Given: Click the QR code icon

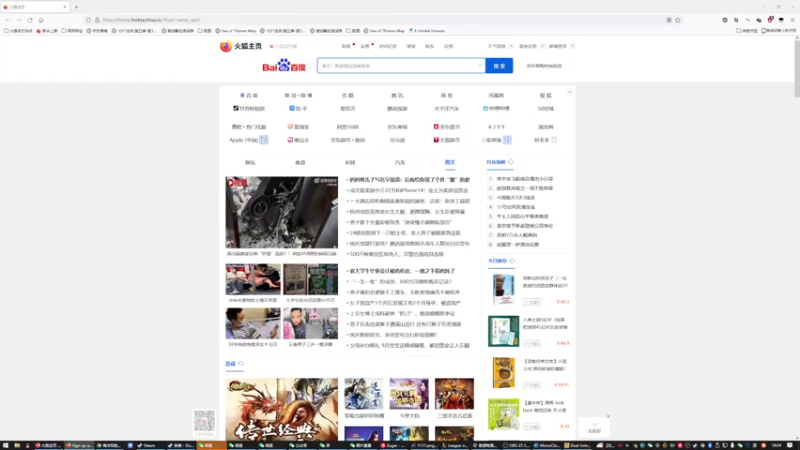Looking at the screenshot, I should point(204,421).
